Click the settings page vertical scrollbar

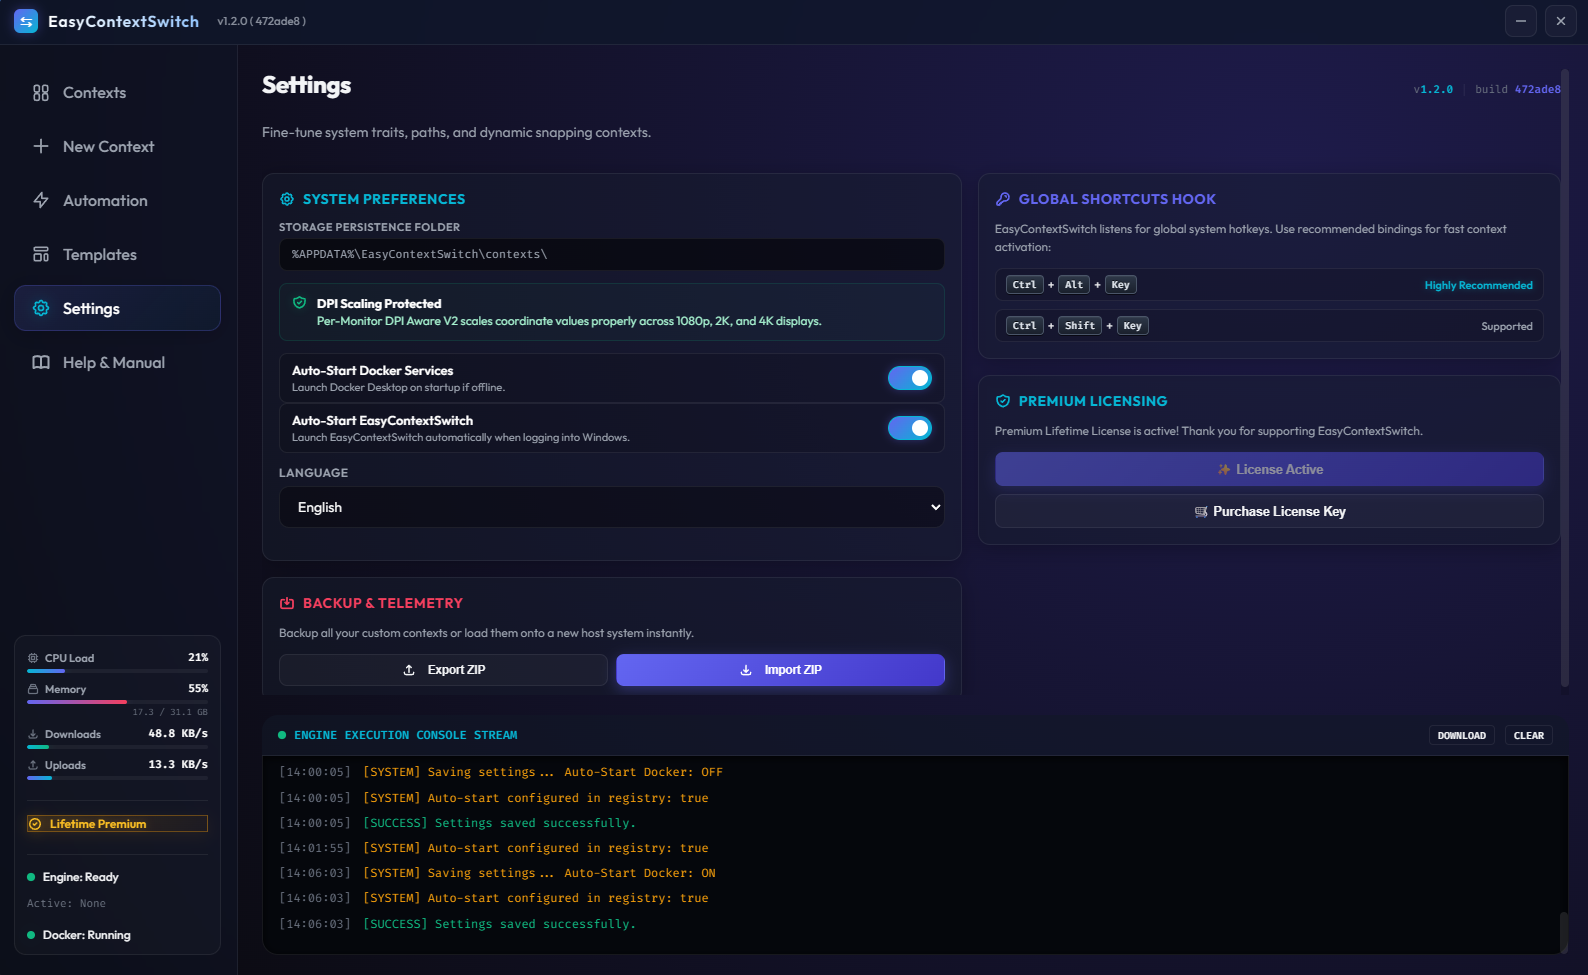coord(1565,379)
